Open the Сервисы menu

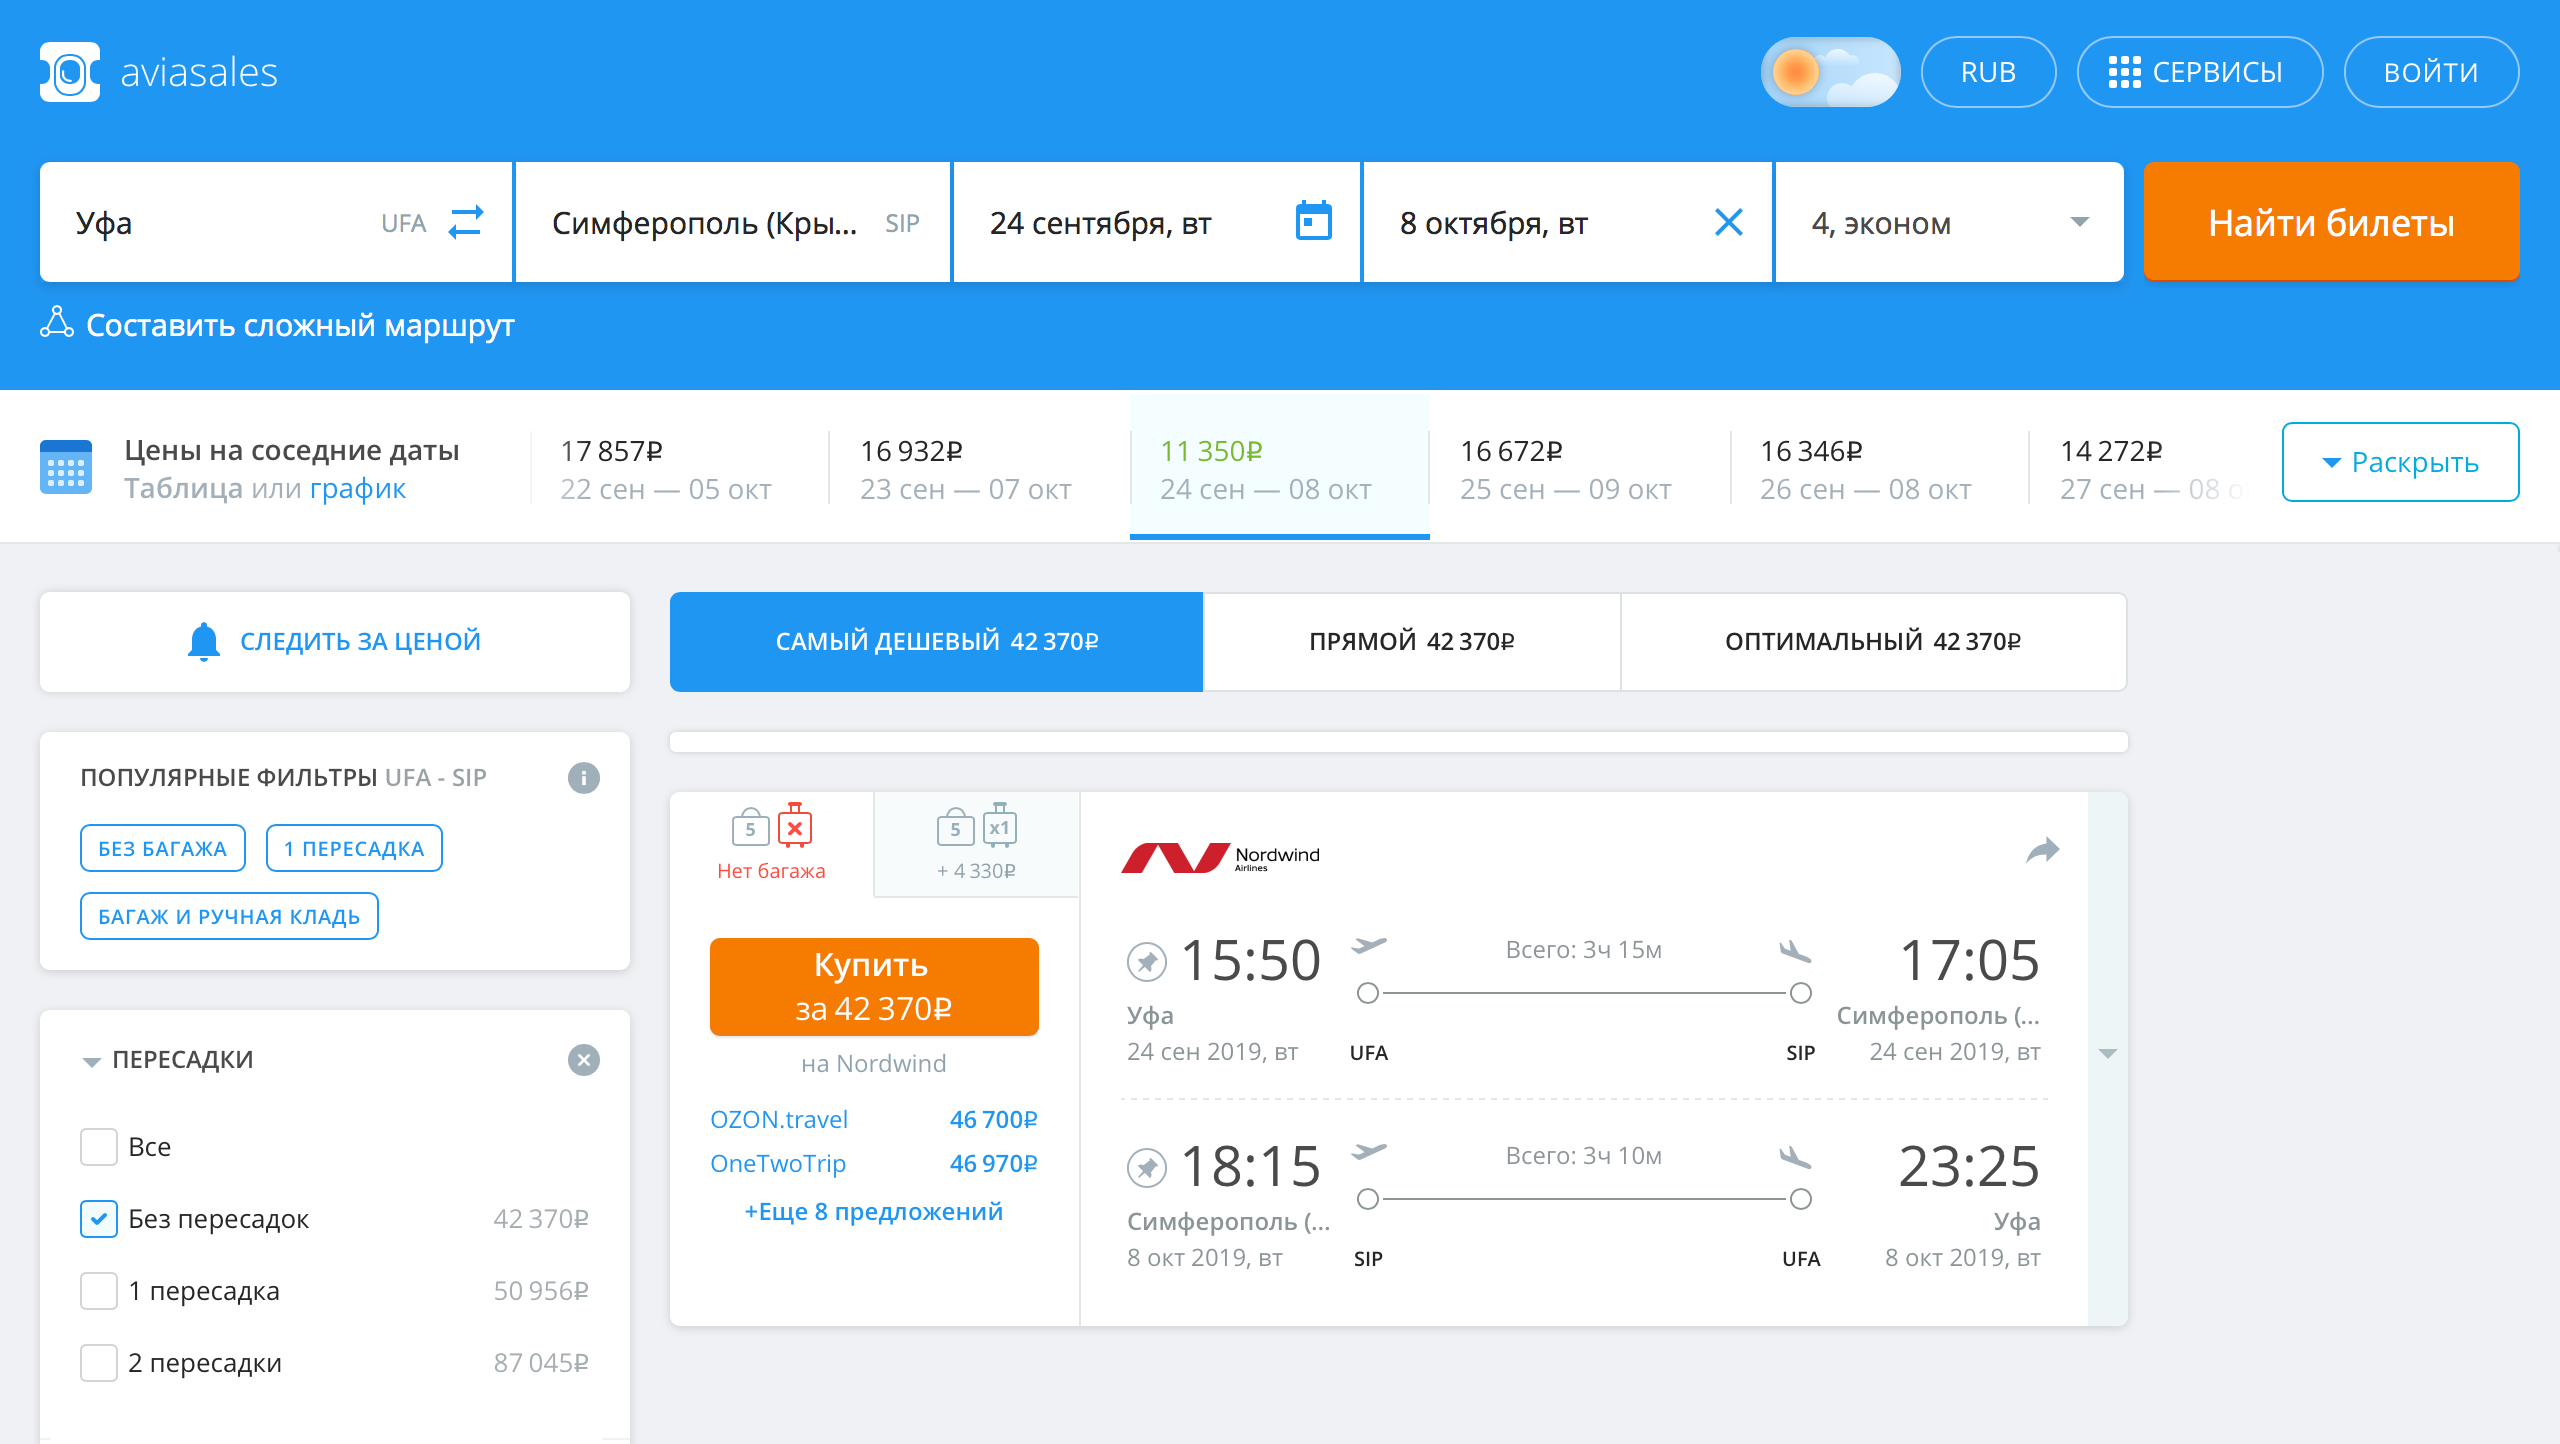point(2199,72)
